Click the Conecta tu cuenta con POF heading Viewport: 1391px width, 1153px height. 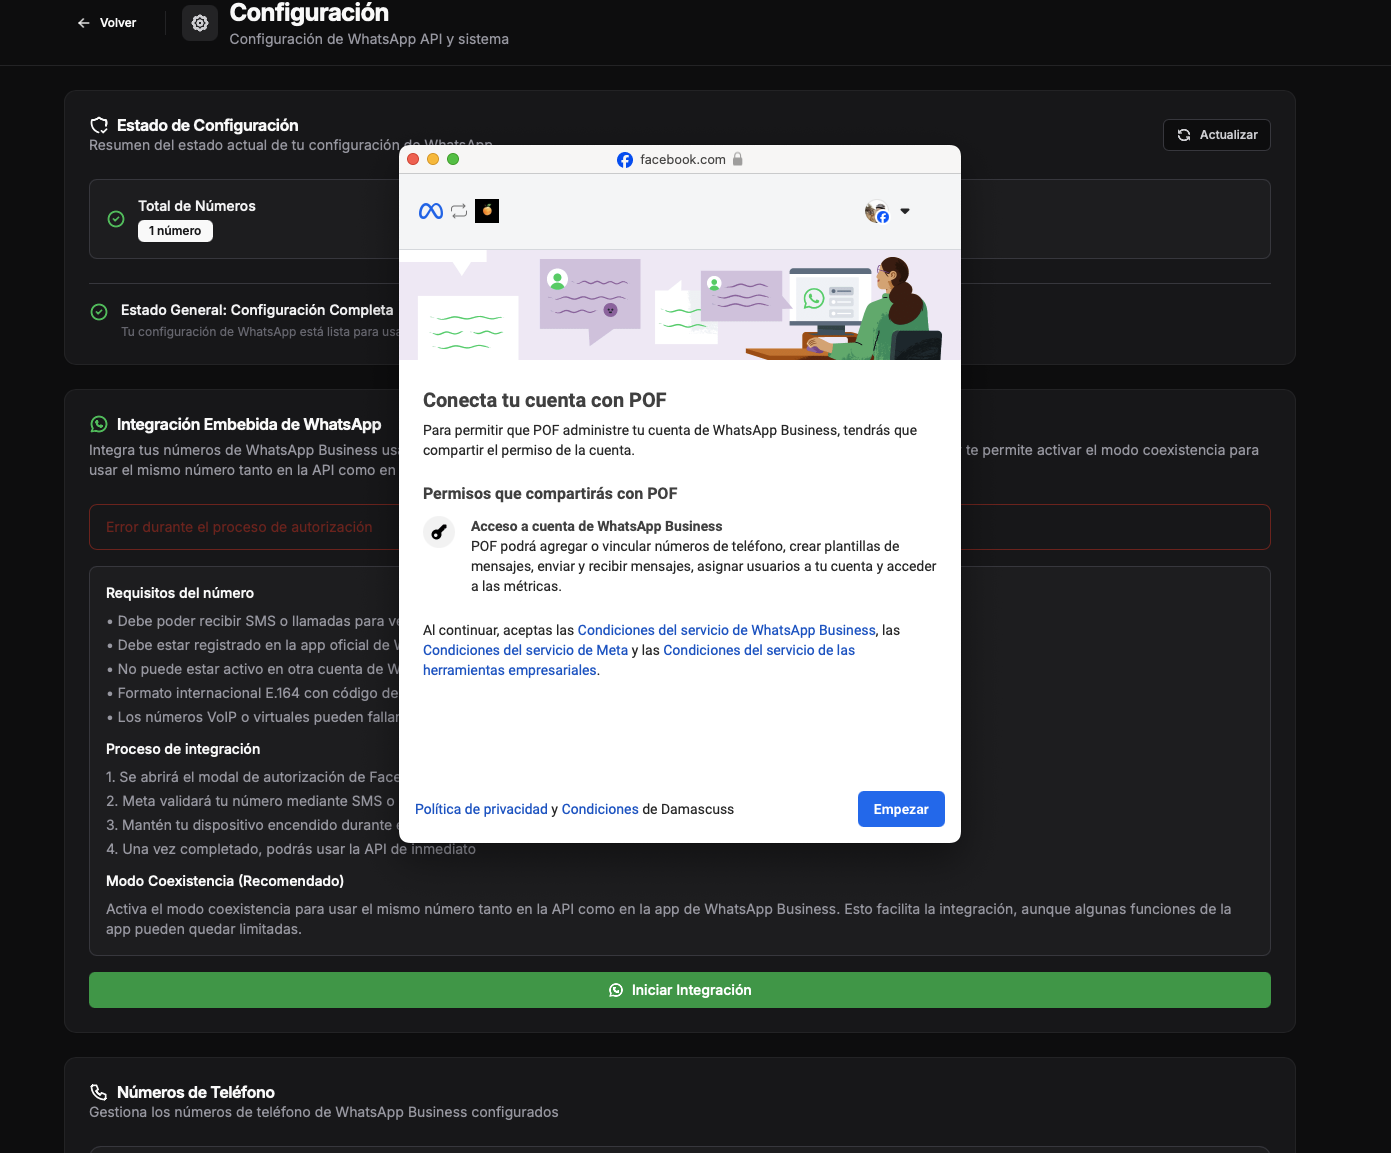coord(545,400)
